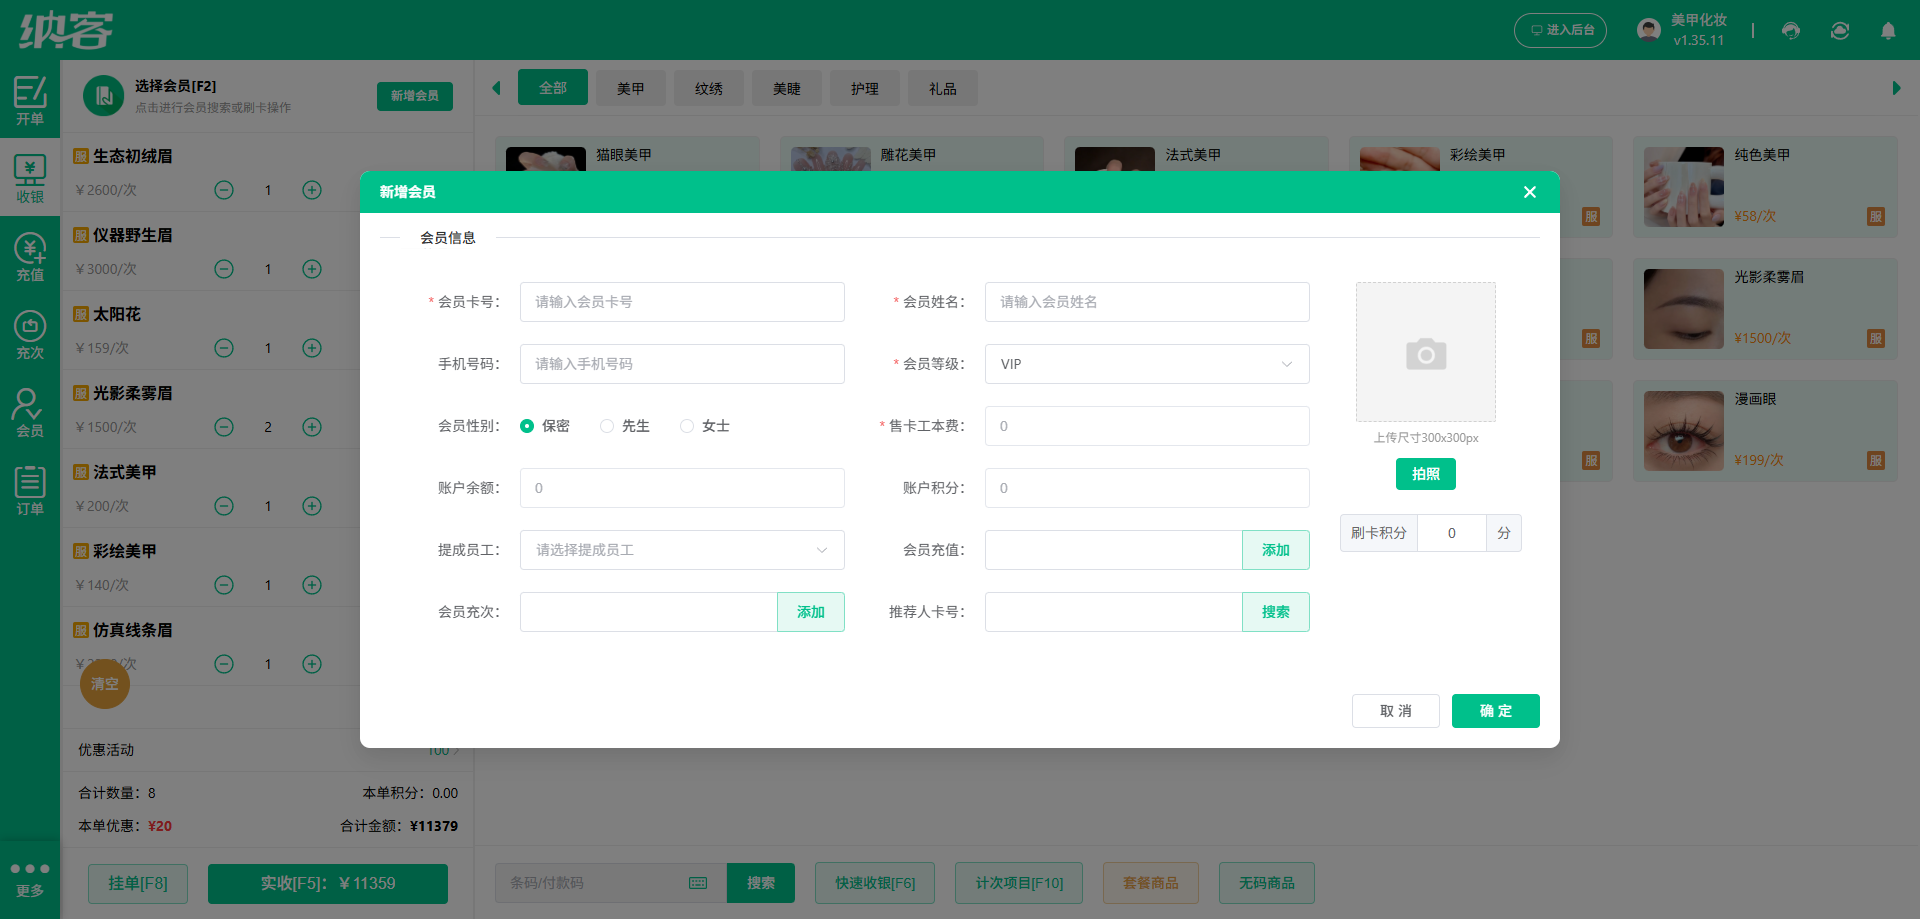Close the 新增会员 dialog with X
This screenshot has height=919, width=1920.
[1530, 192]
